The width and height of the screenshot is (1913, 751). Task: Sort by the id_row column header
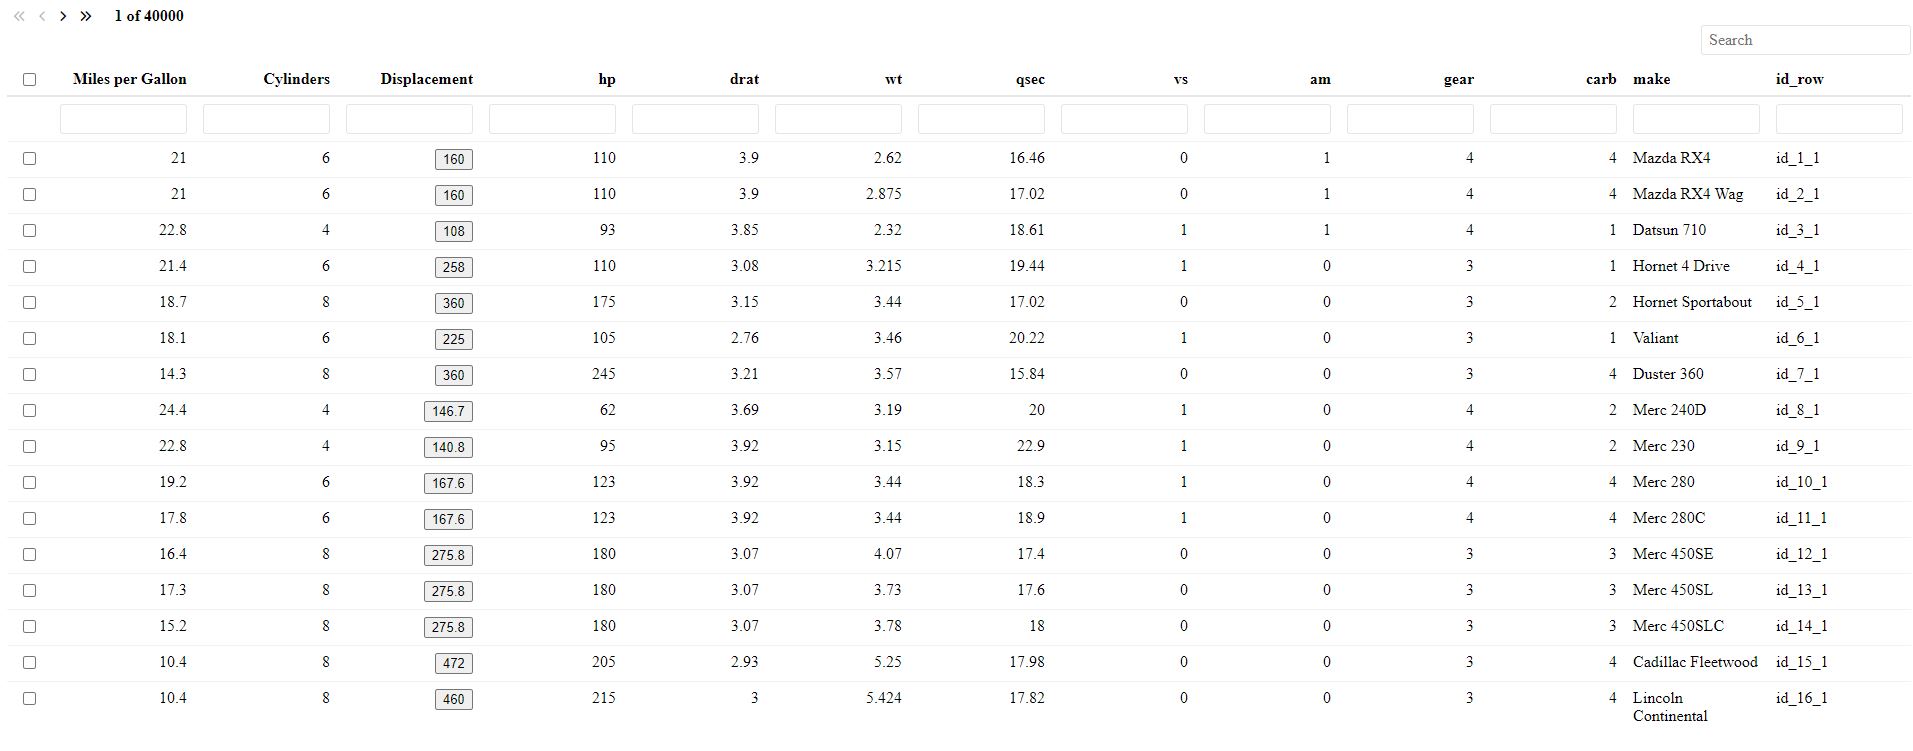coord(1799,79)
